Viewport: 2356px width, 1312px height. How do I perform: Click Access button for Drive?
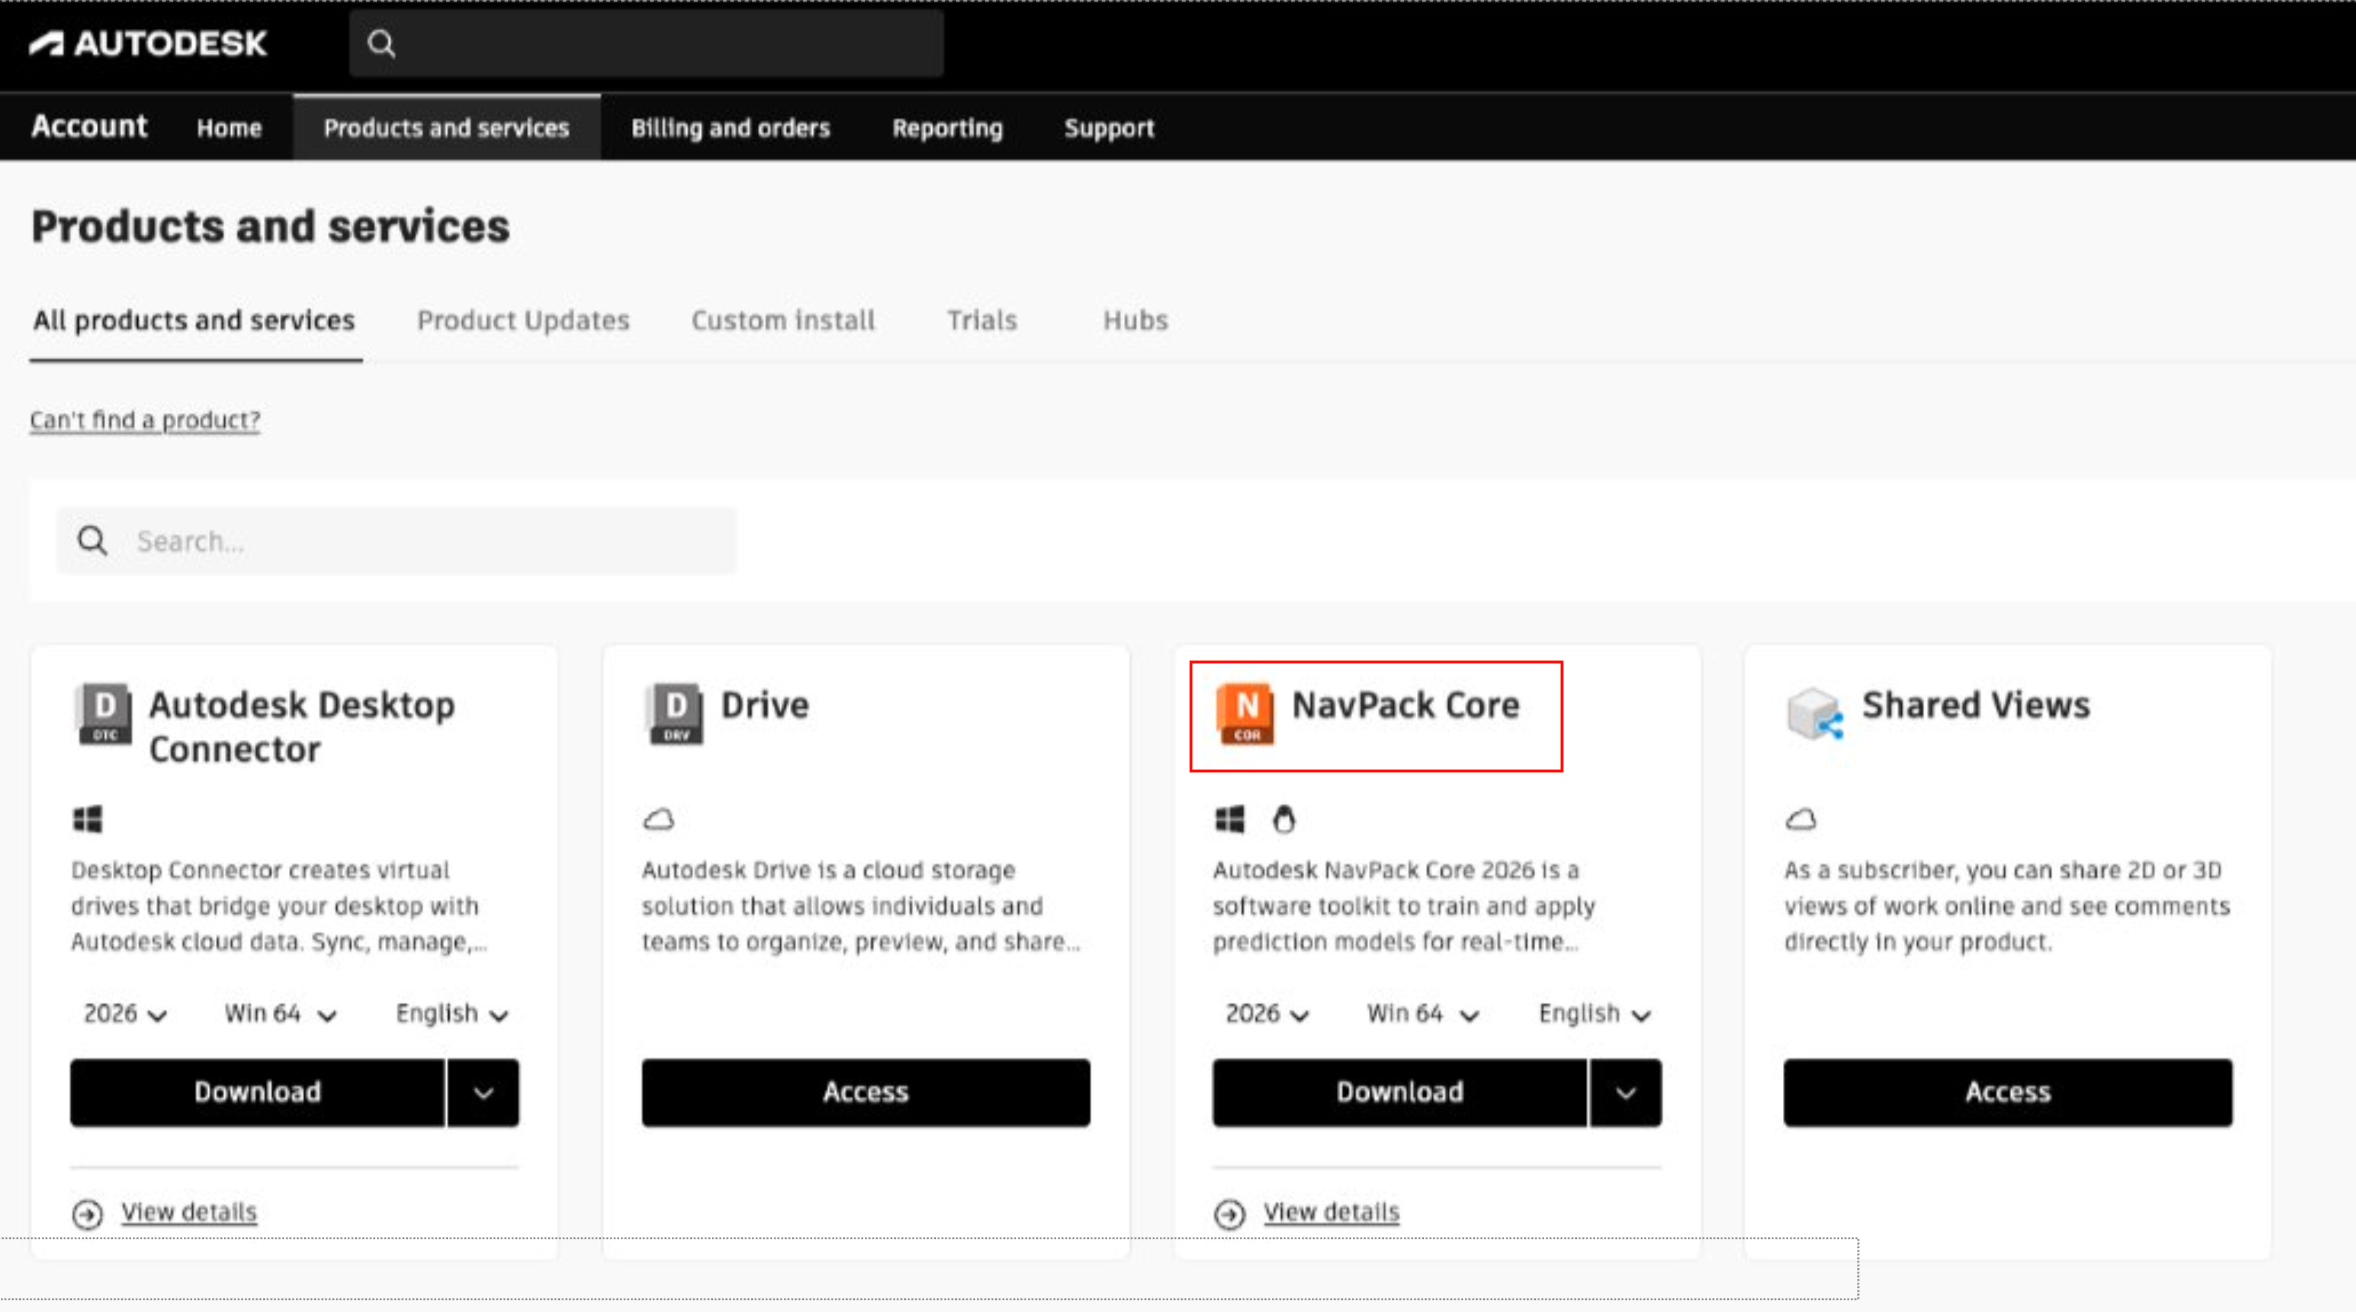coord(866,1093)
